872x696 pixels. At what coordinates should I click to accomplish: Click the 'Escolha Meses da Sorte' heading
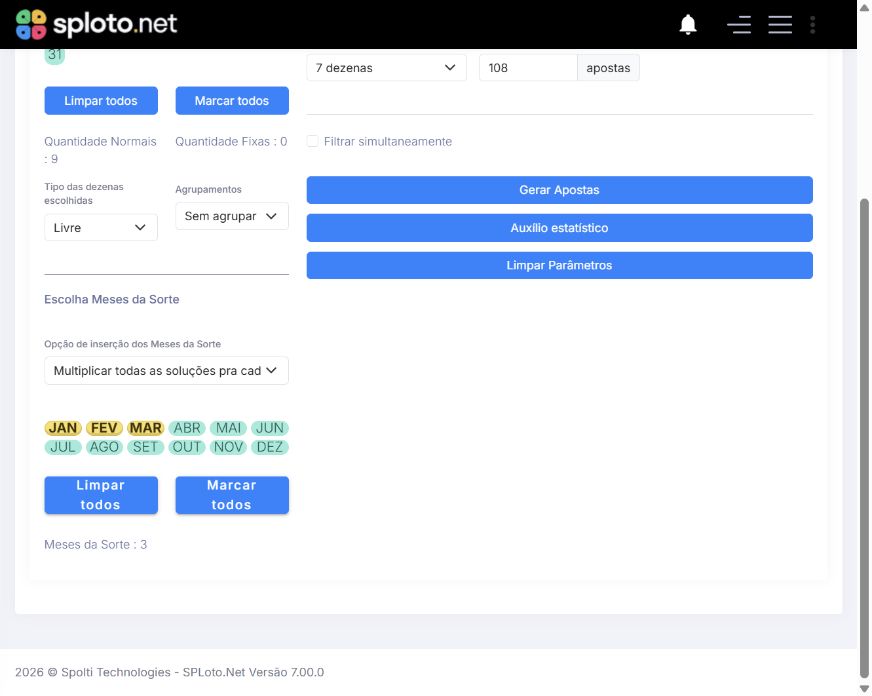(112, 299)
